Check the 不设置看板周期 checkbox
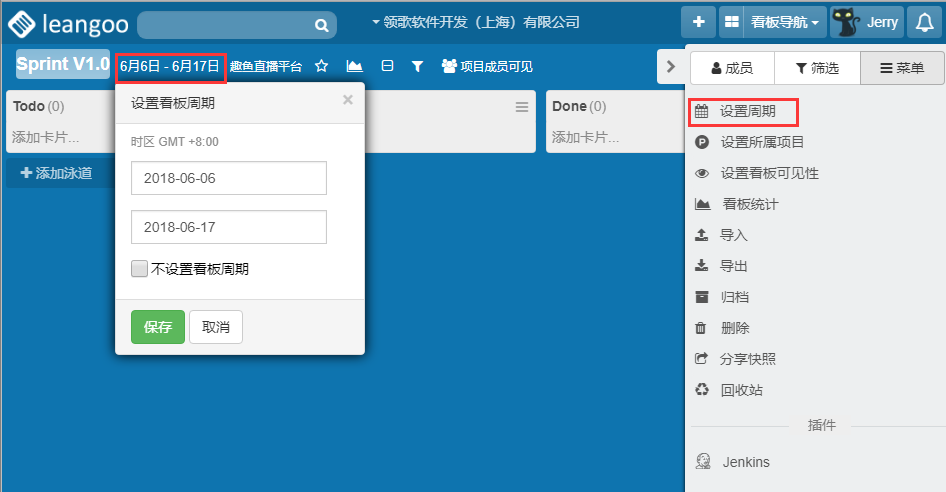This screenshot has height=492, width=946. [140, 268]
